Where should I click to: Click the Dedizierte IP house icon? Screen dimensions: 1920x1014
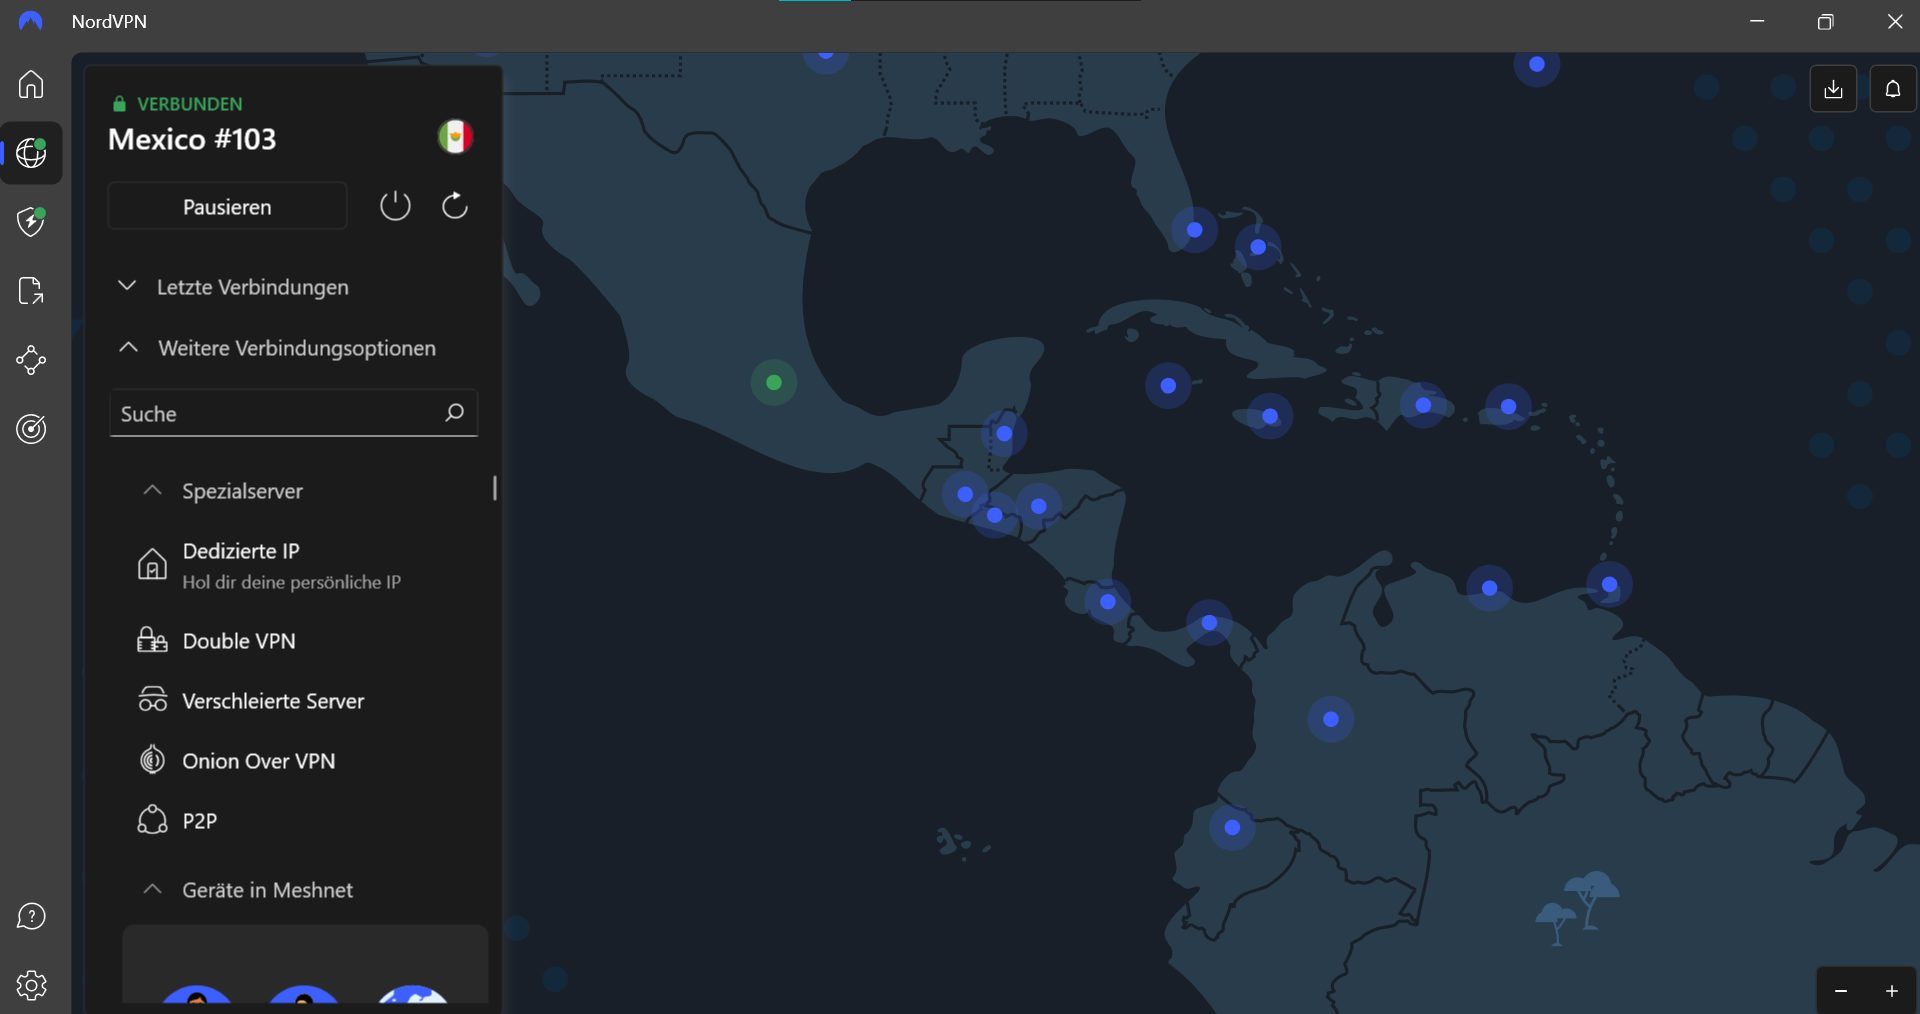pos(152,564)
